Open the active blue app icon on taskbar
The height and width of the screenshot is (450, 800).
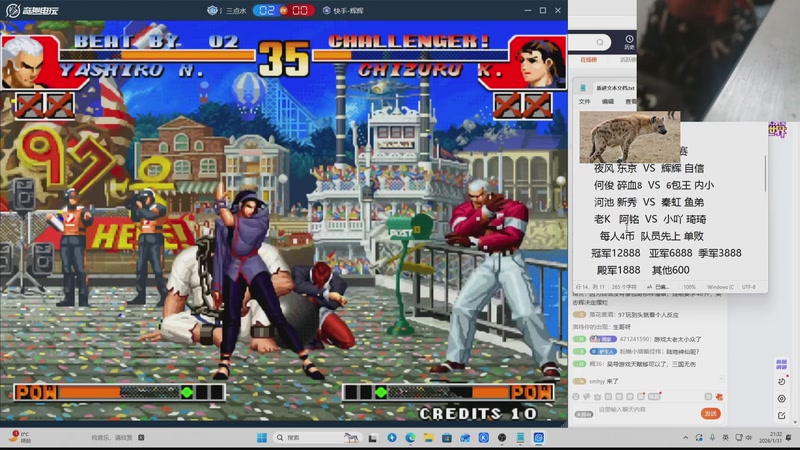coord(539,438)
